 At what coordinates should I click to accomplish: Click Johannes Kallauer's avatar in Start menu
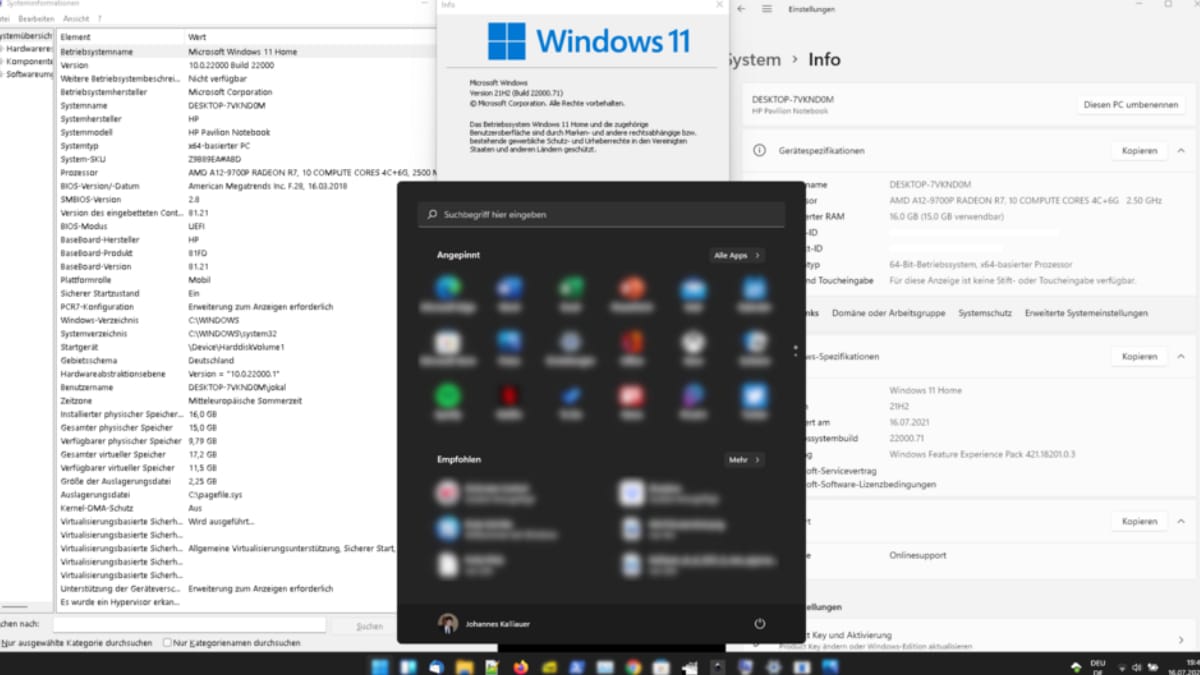click(x=448, y=623)
